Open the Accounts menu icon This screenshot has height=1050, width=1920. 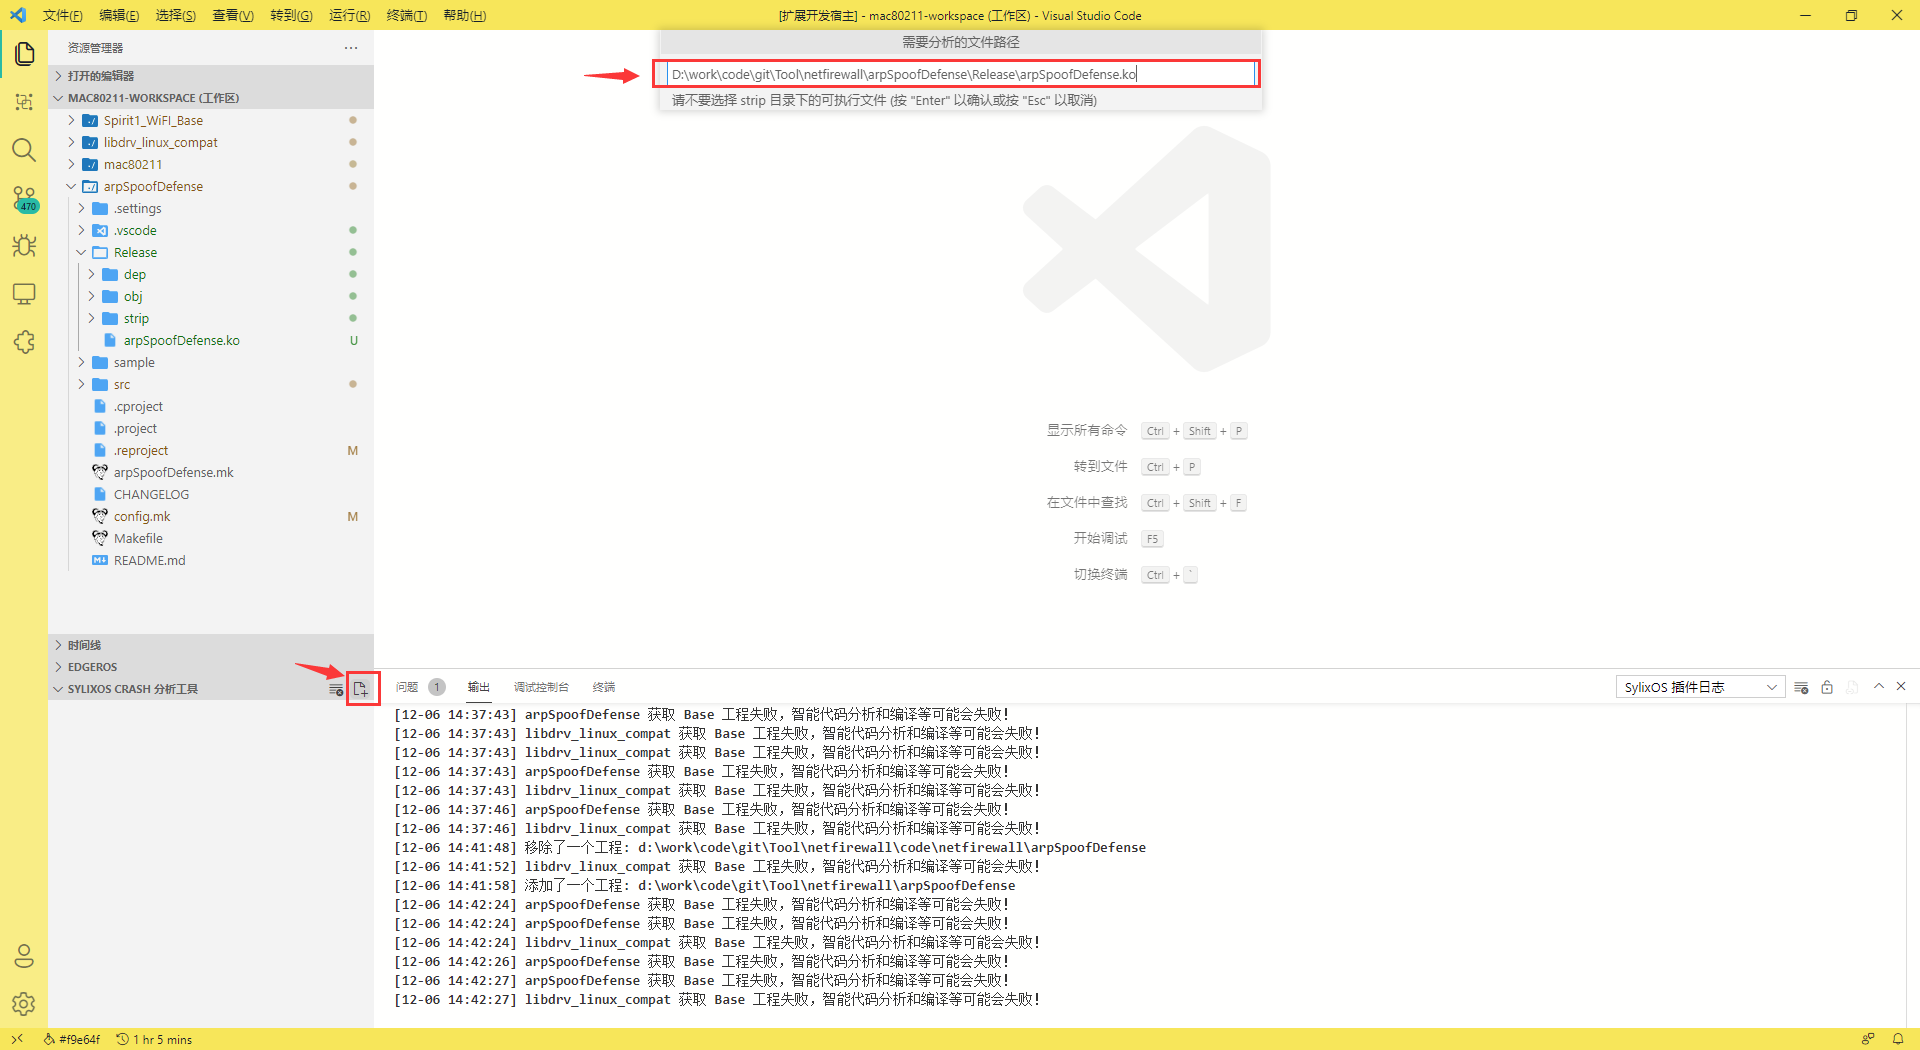click(24, 956)
